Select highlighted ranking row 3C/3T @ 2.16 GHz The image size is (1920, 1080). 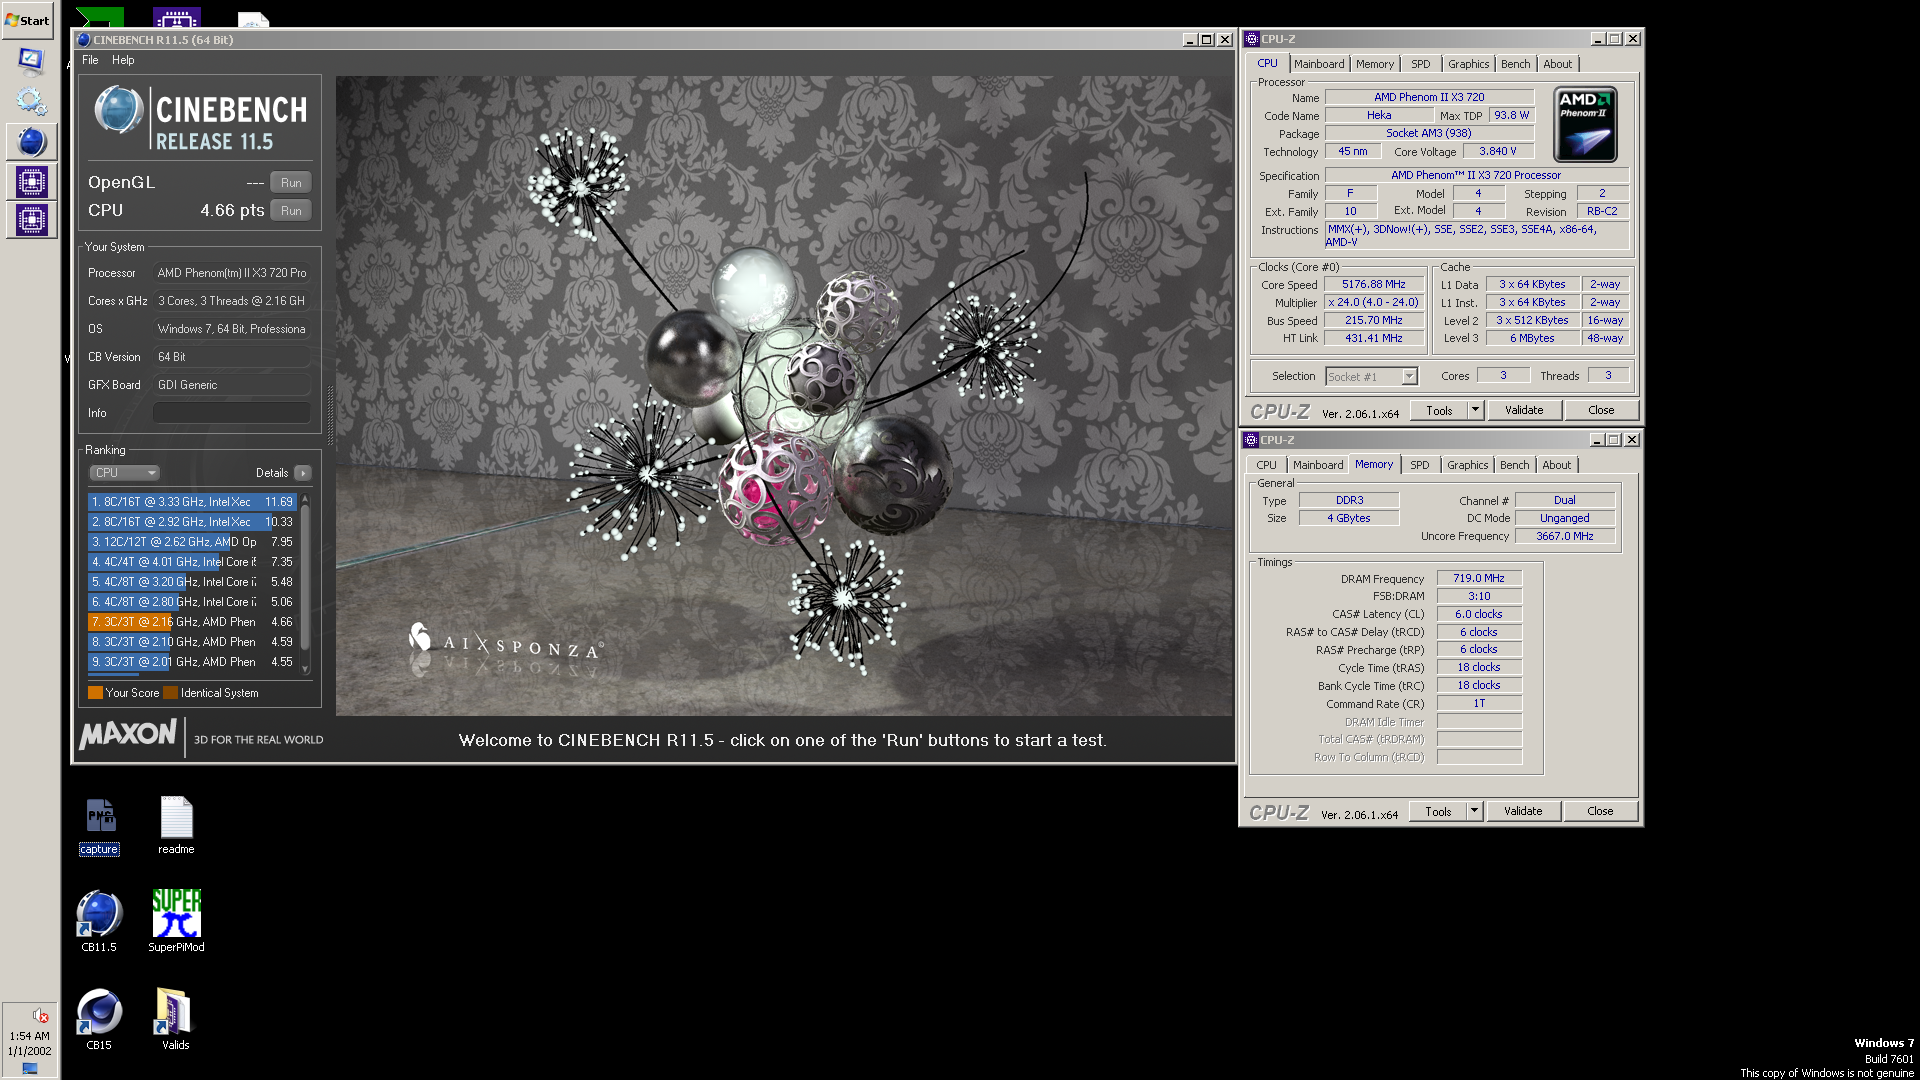coord(192,622)
